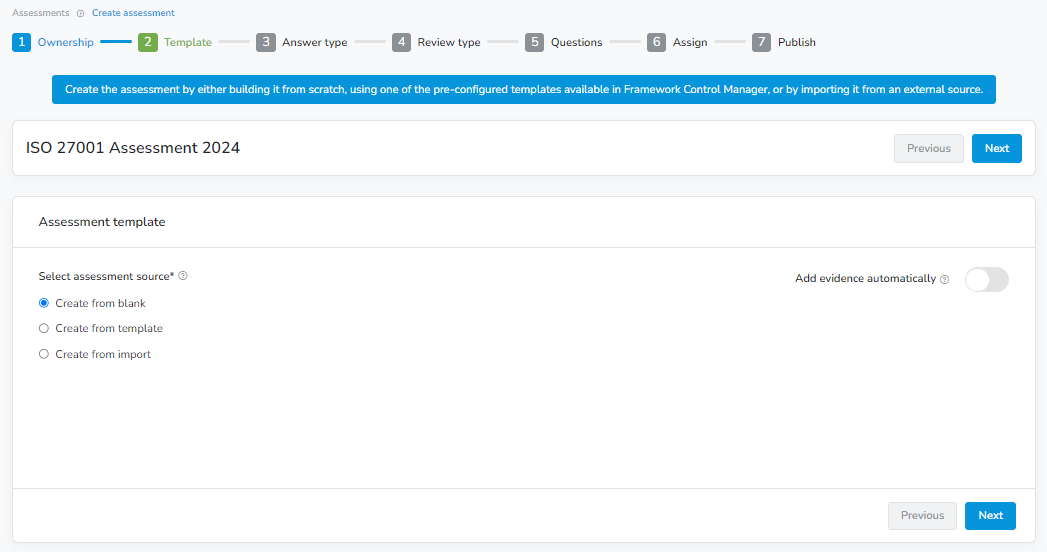Enable Add evidence automatically switch
The image size is (1047, 552).
(x=986, y=280)
